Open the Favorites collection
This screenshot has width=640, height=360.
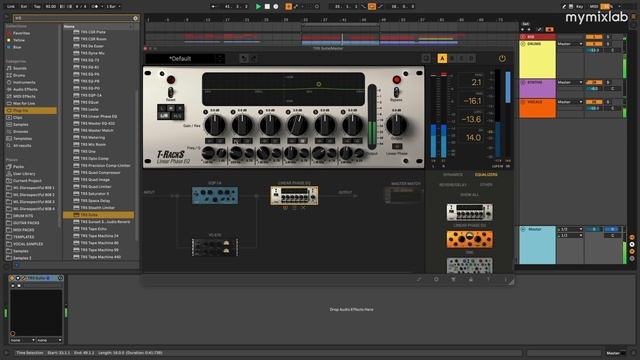[x=21, y=33]
